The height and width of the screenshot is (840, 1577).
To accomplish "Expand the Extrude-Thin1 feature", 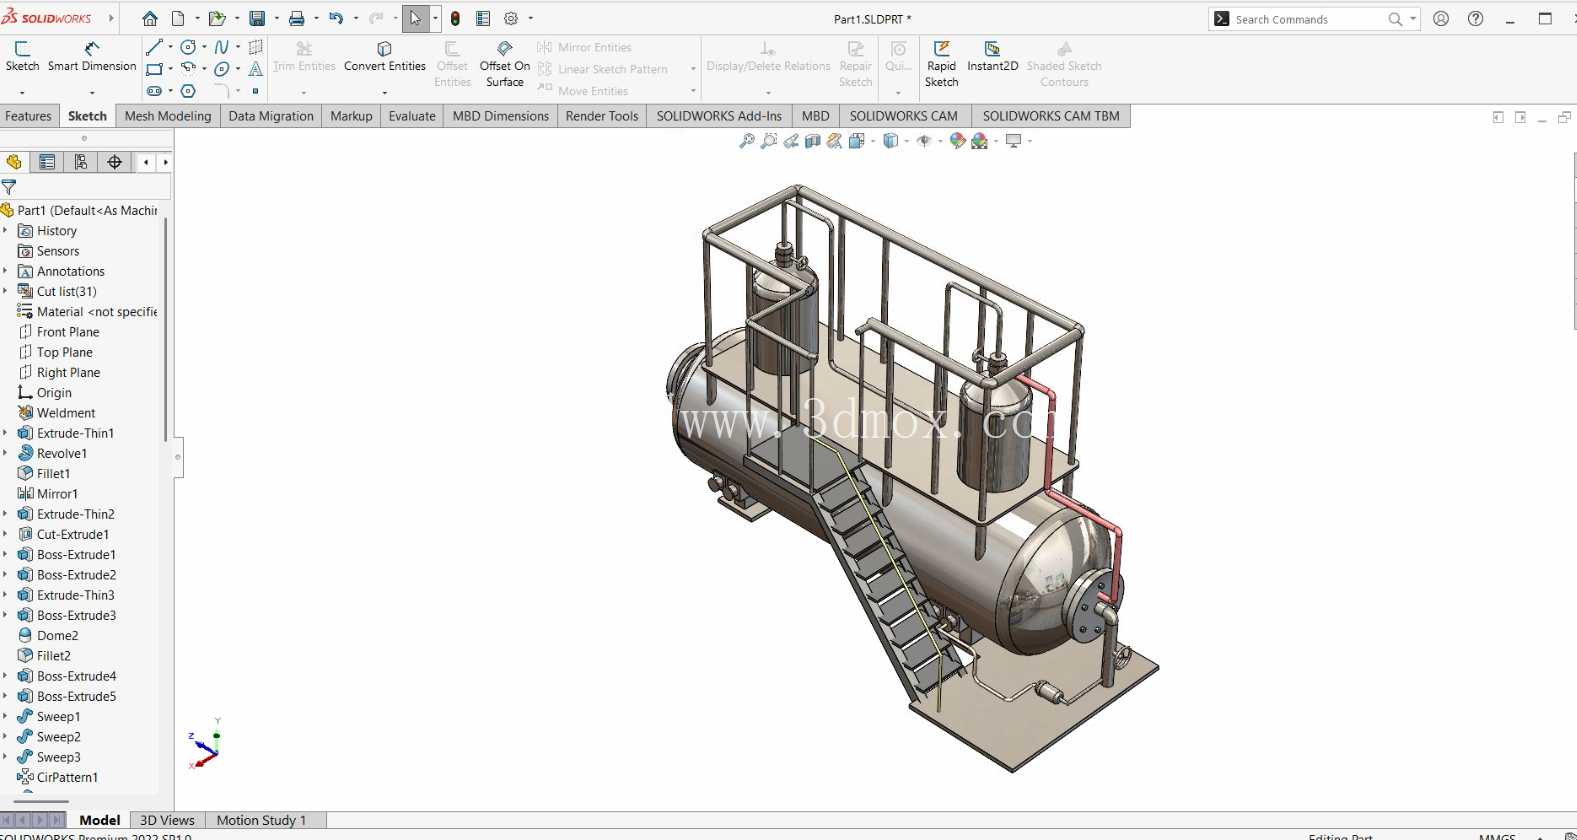I will (x=5, y=433).
